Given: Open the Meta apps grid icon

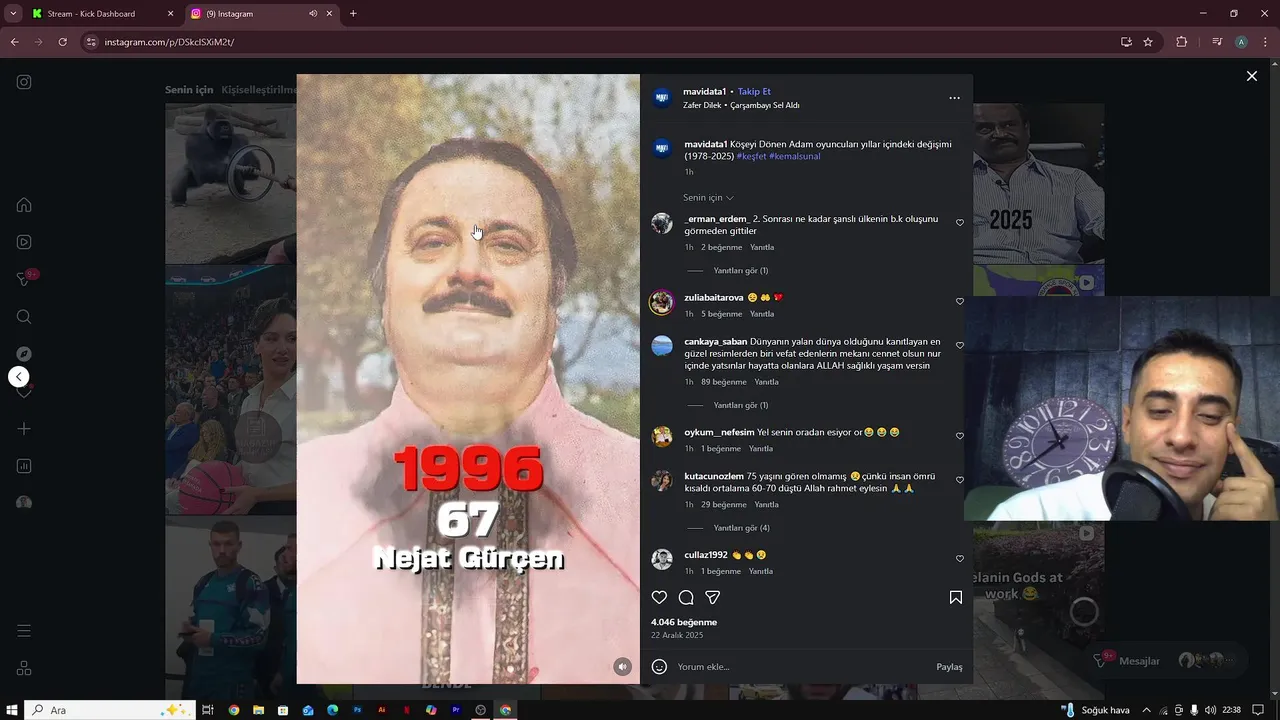Looking at the screenshot, I should (x=24, y=668).
